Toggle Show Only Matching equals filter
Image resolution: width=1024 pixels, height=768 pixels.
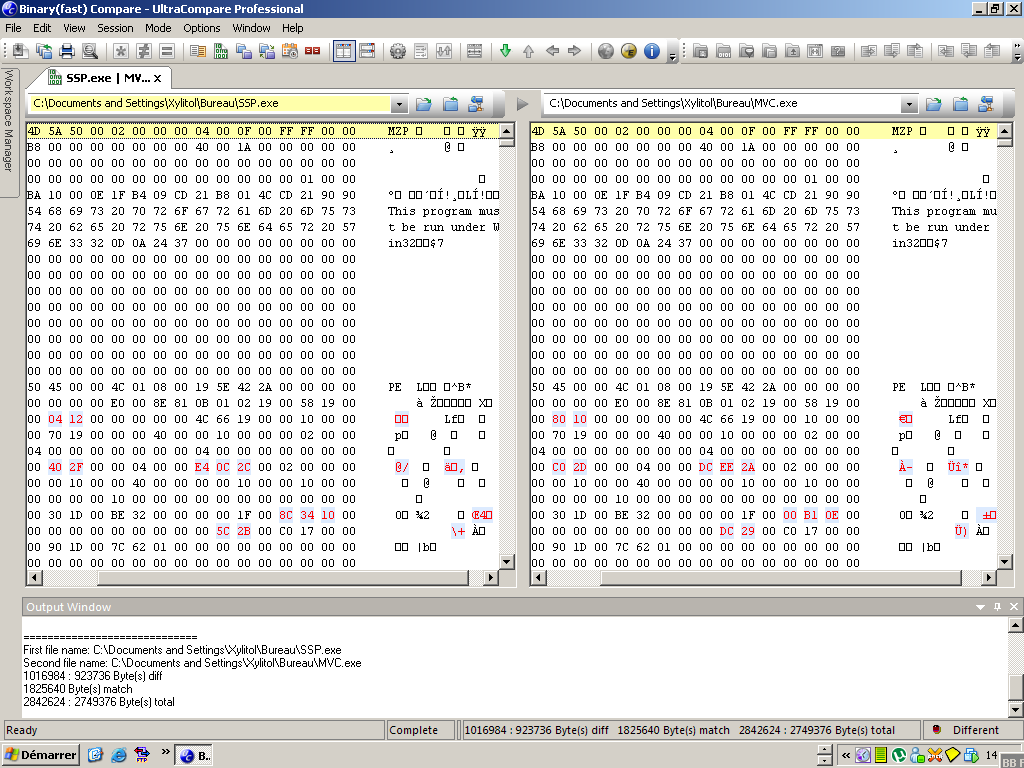tap(167, 51)
